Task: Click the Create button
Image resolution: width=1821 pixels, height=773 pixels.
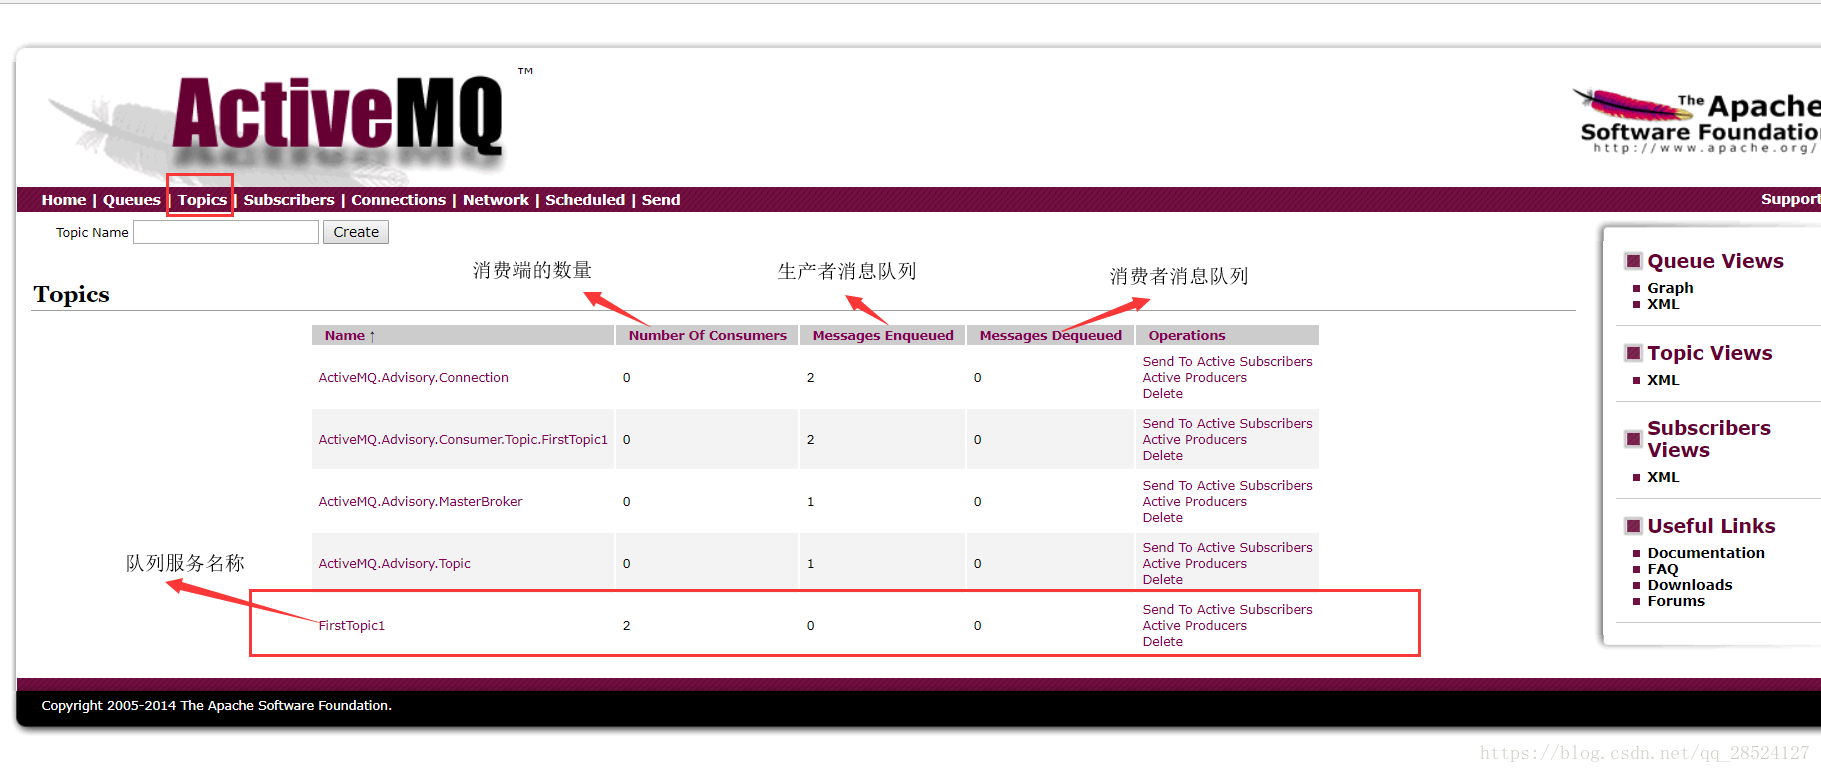Action: pos(356,232)
